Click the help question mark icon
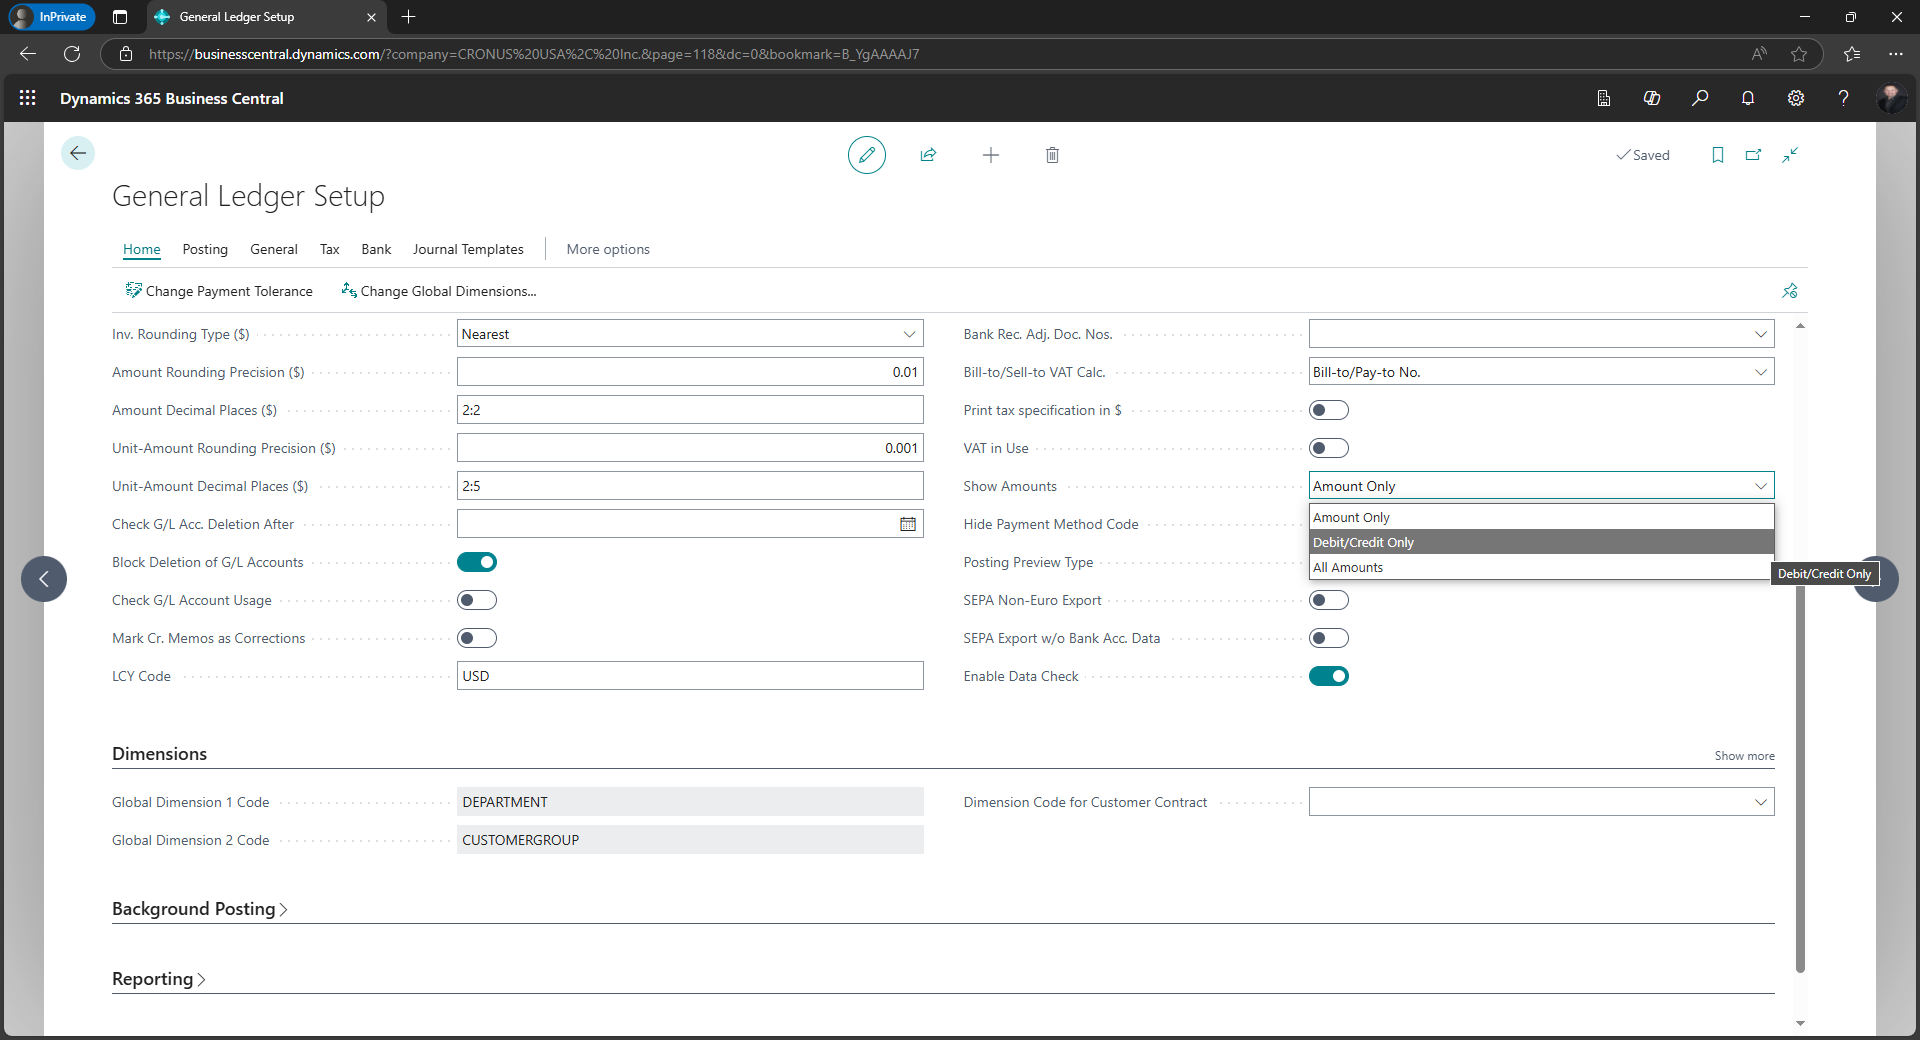 click(1843, 98)
